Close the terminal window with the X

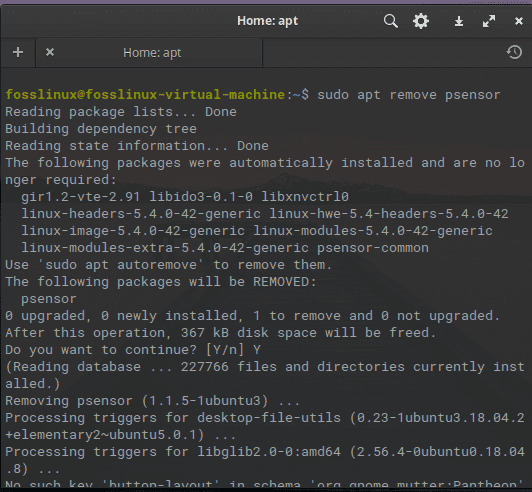(518, 21)
